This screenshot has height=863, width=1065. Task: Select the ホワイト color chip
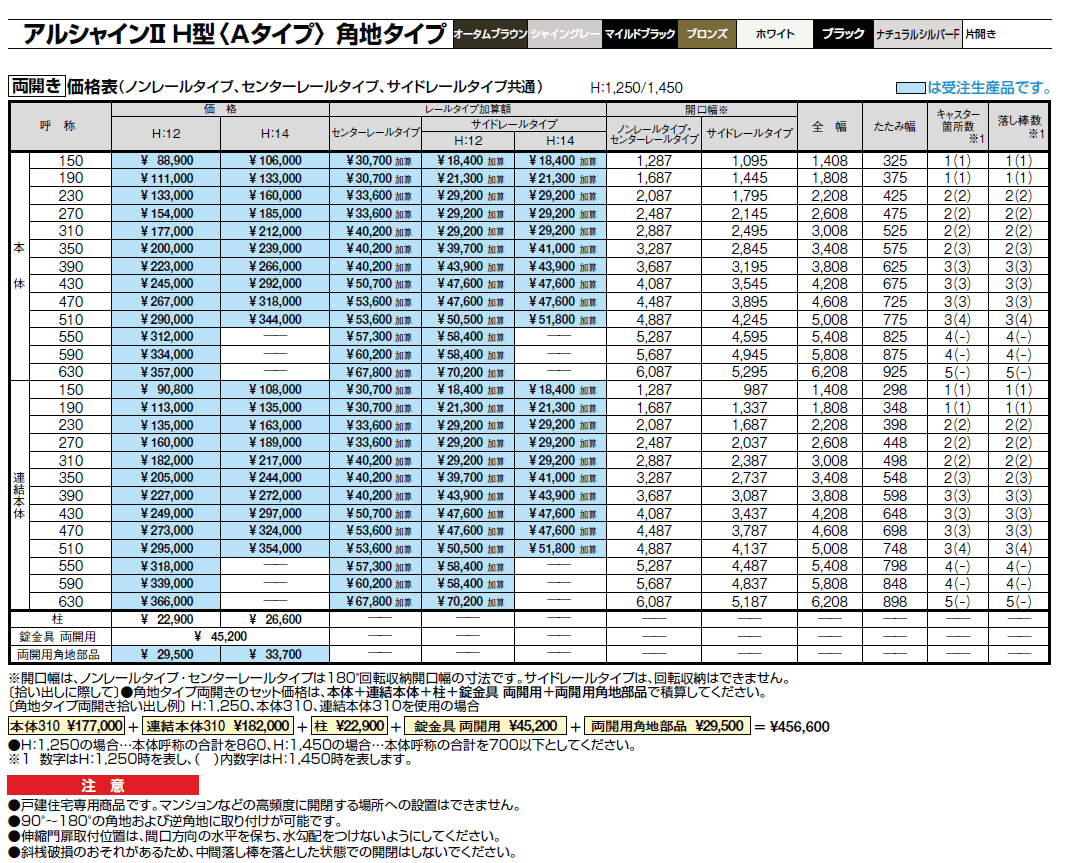pos(773,33)
